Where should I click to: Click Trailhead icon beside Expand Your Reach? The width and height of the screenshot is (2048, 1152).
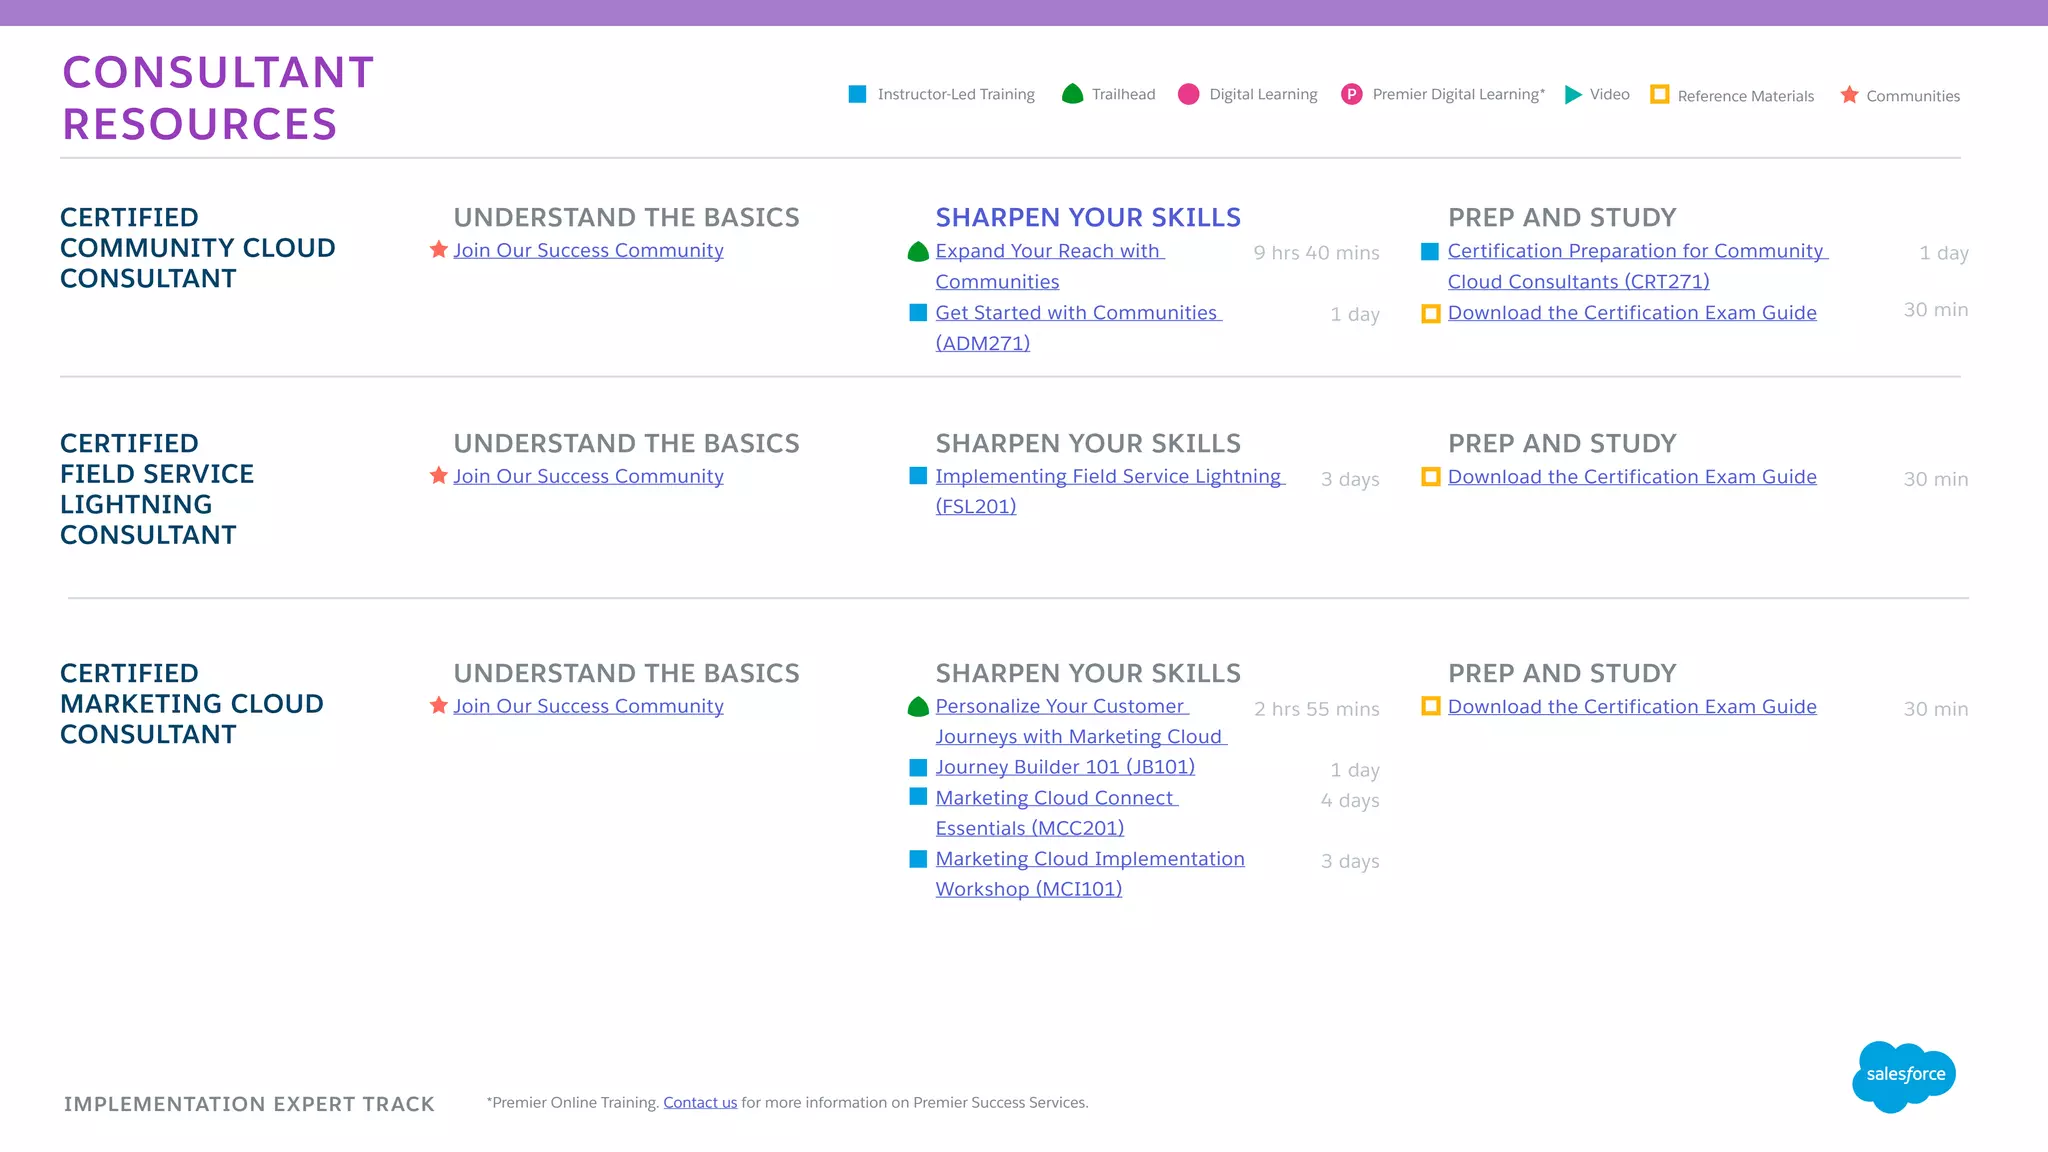click(x=918, y=252)
